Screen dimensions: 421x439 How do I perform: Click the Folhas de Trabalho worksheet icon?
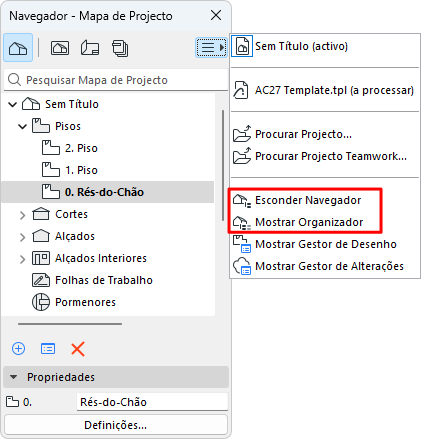[41, 280]
